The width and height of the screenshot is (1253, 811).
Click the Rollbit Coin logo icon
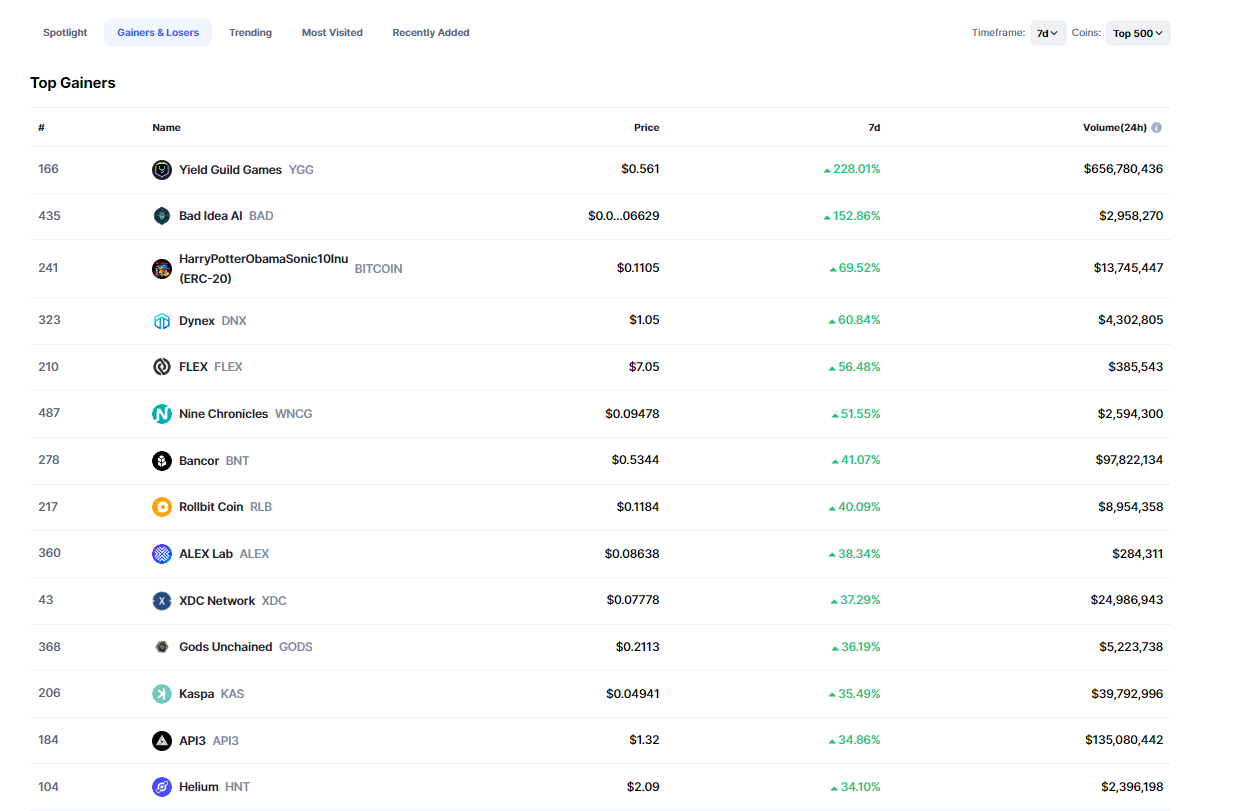click(x=161, y=507)
